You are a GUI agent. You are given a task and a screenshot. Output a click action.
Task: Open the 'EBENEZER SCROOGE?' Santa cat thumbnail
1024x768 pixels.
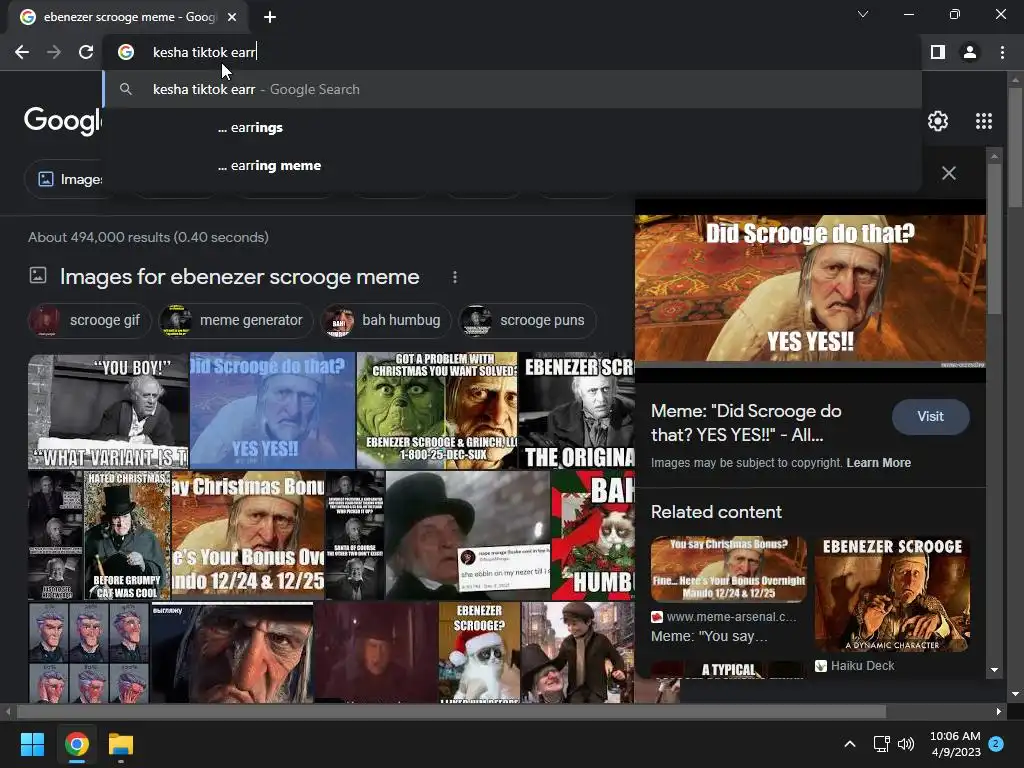coord(479,653)
